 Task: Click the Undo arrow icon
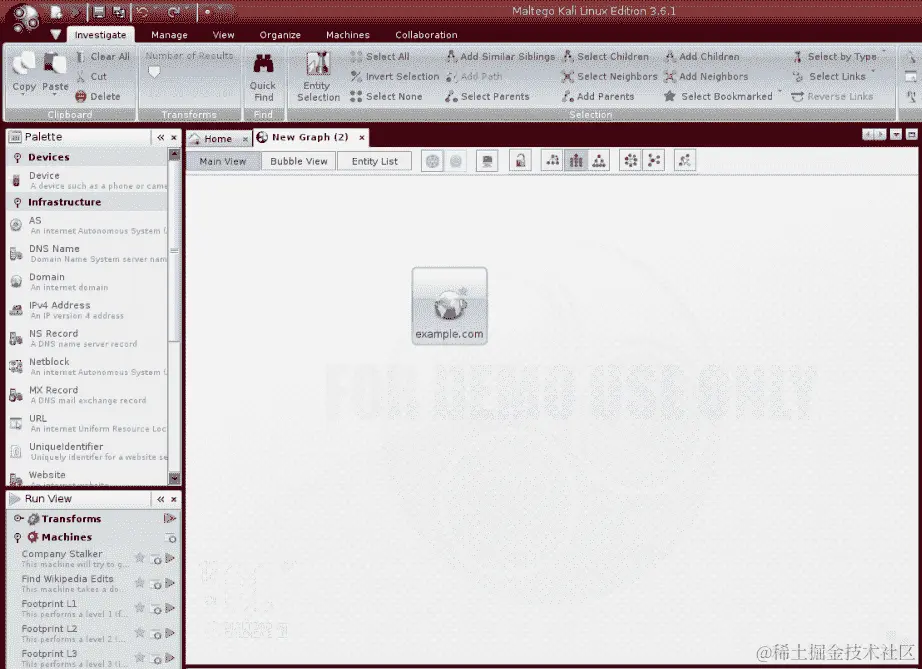(x=143, y=12)
